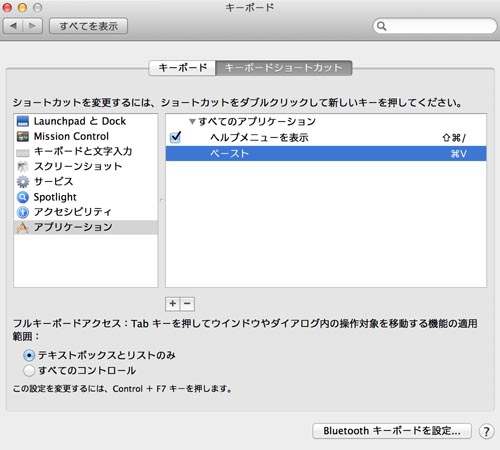Select the Mission Control icon
The width and height of the screenshot is (500, 450).
[x=23, y=136]
